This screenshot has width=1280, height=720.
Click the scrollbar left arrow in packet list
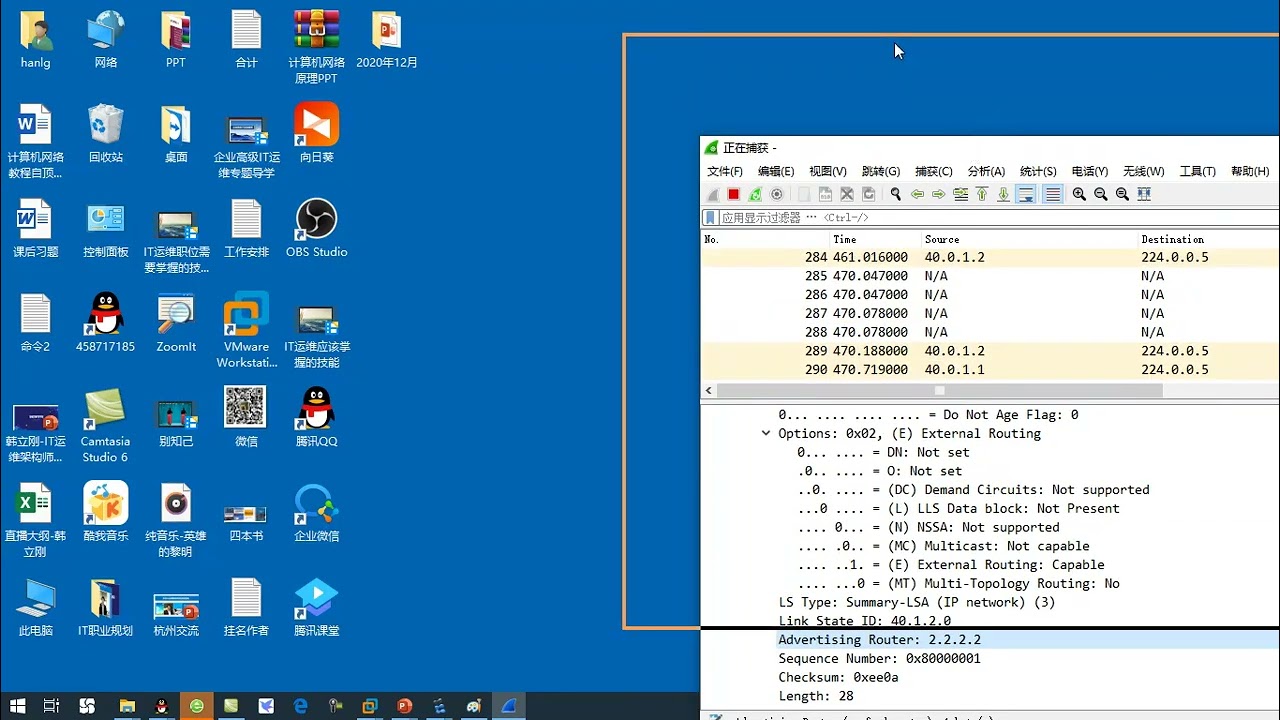[709, 390]
